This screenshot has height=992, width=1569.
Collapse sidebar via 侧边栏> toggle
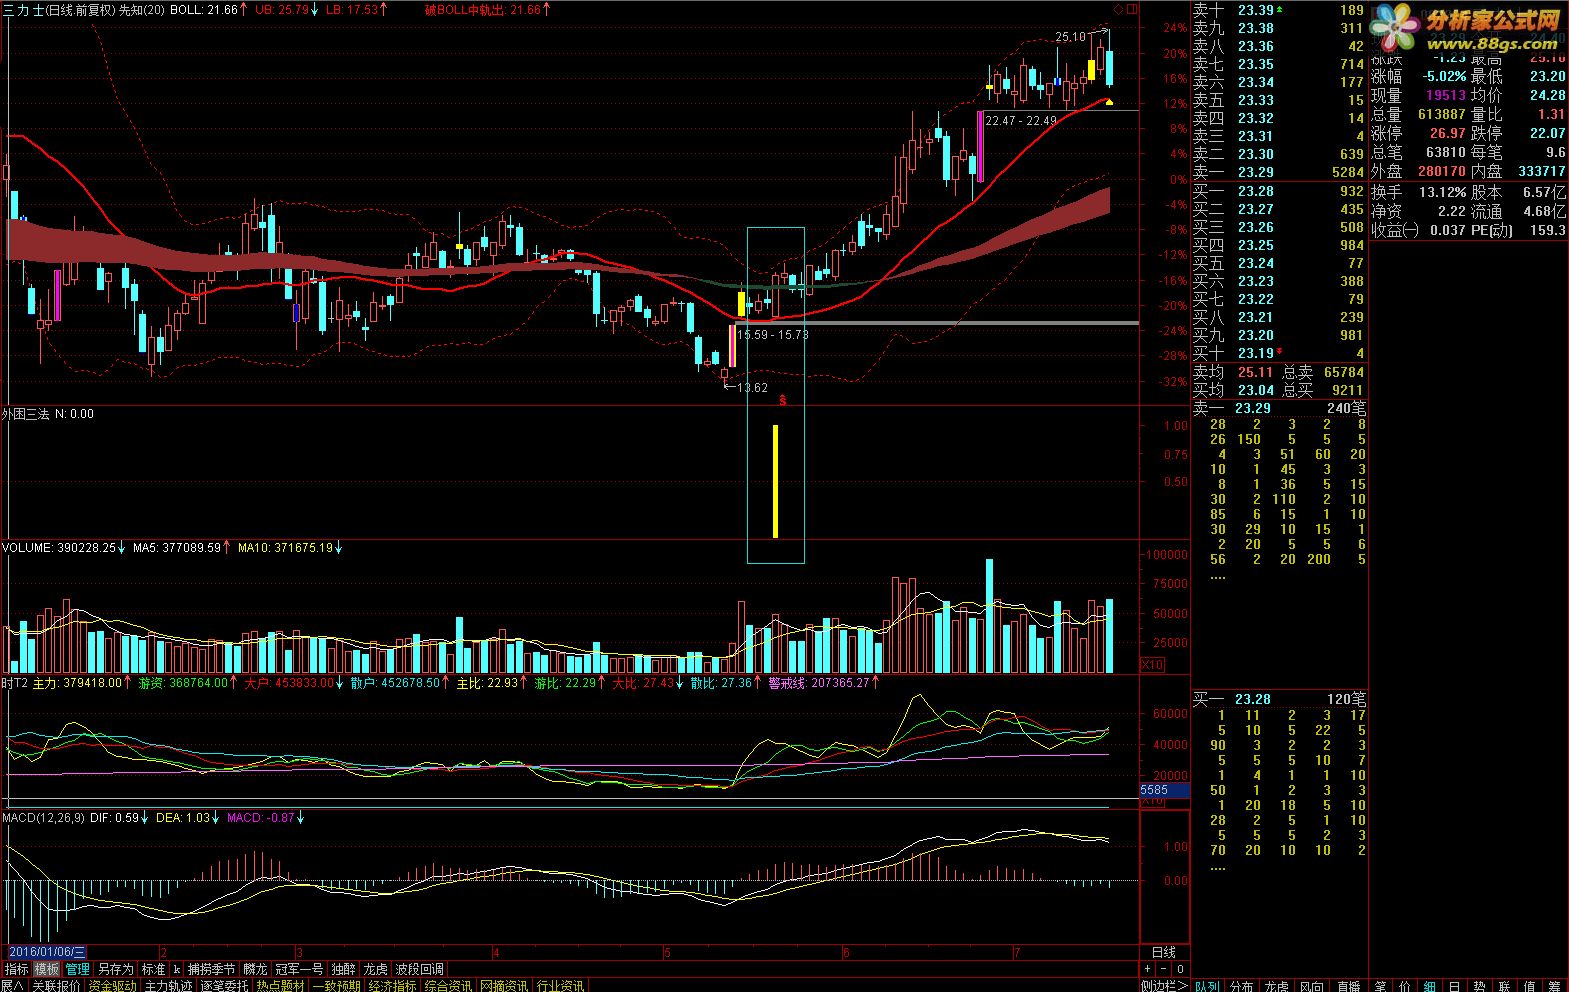coord(1164,986)
